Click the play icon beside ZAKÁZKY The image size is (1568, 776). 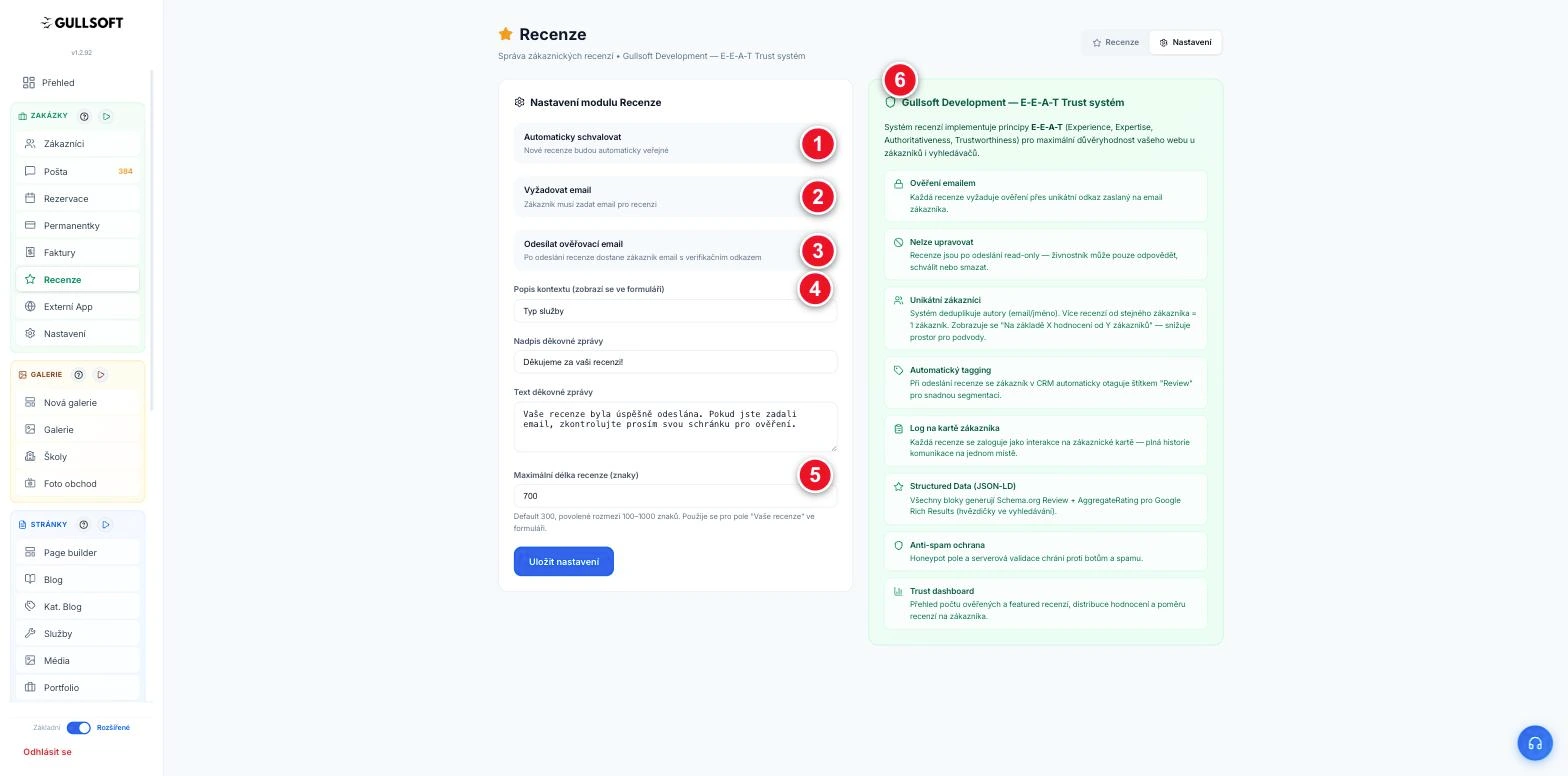click(106, 116)
